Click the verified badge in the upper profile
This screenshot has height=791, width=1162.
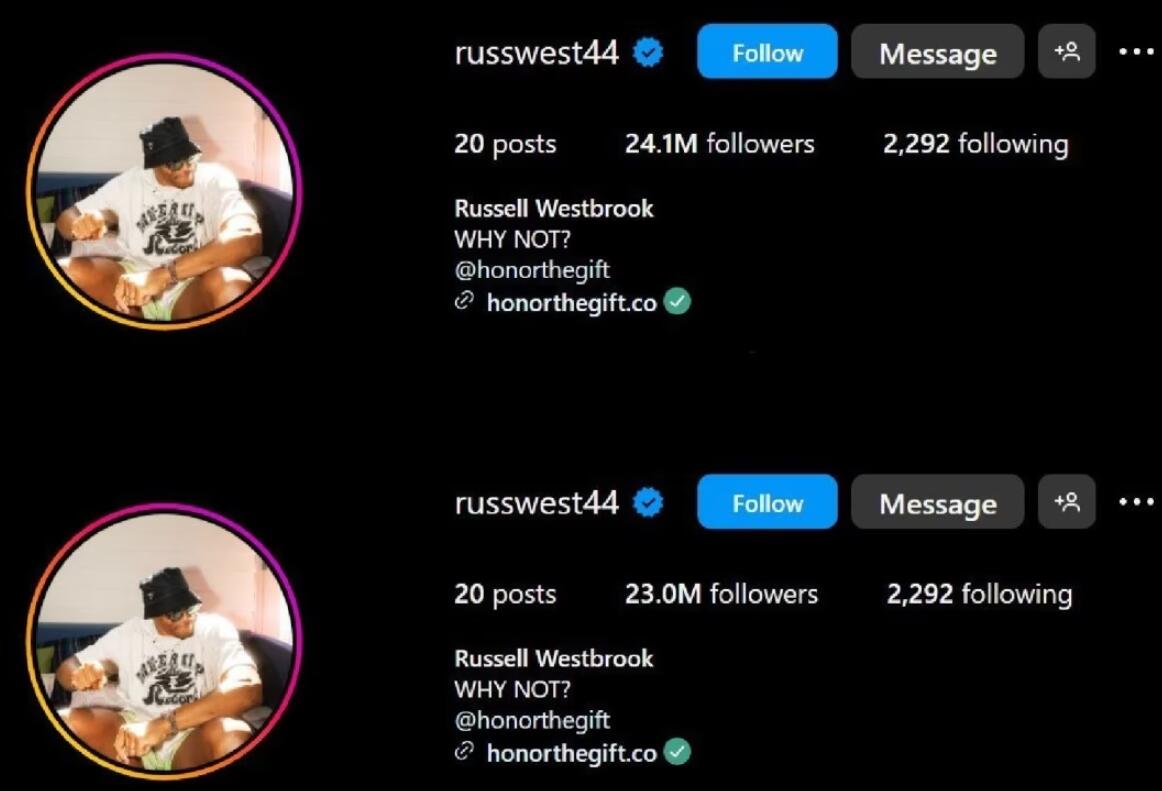pyautogui.click(x=648, y=53)
